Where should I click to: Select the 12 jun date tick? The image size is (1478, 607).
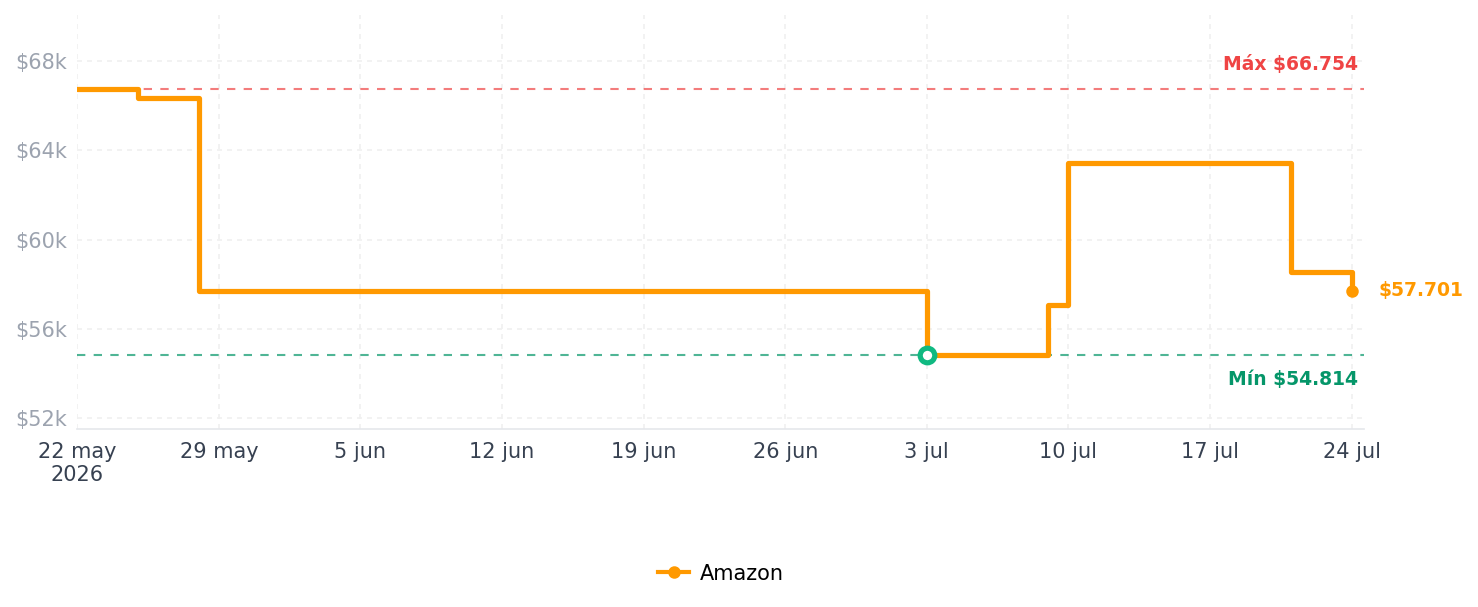502,451
